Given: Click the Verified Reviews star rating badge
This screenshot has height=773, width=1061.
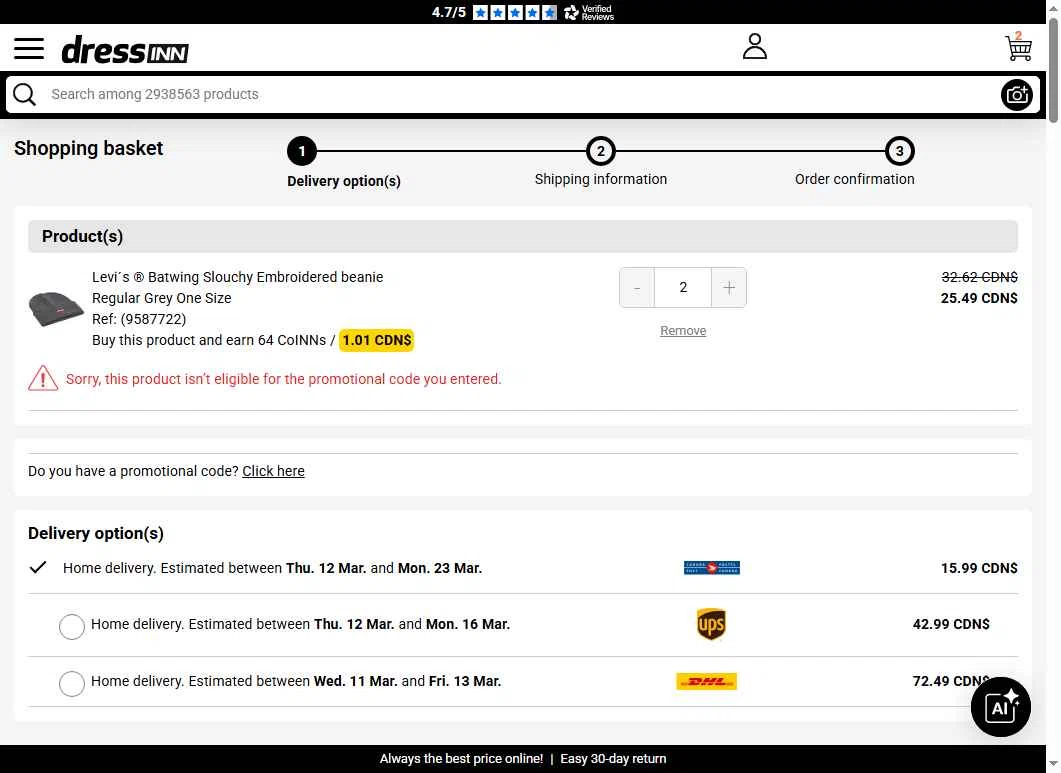Looking at the screenshot, I should pyautogui.click(x=523, y=12).
